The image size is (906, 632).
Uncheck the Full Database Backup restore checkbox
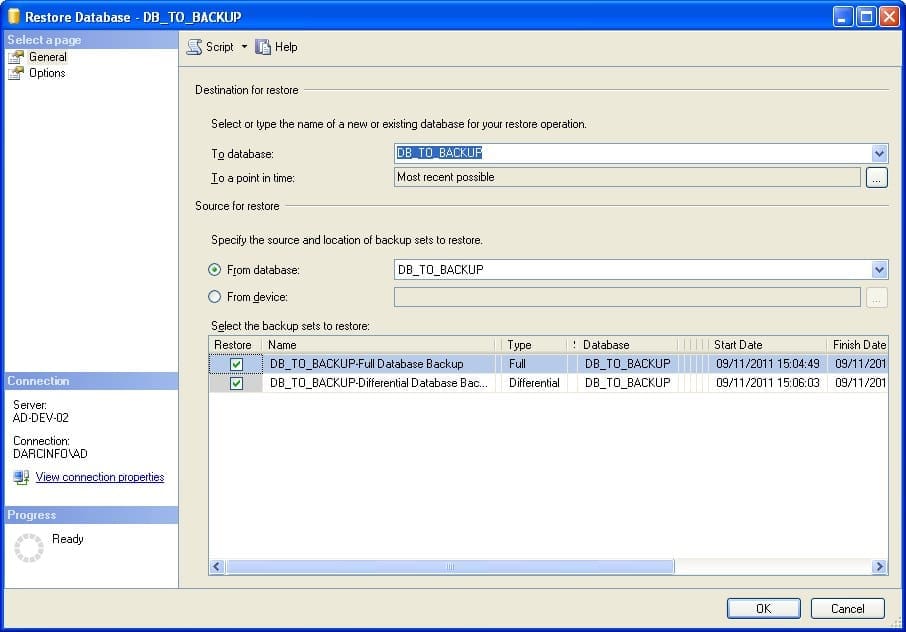[x=236, y=364]
